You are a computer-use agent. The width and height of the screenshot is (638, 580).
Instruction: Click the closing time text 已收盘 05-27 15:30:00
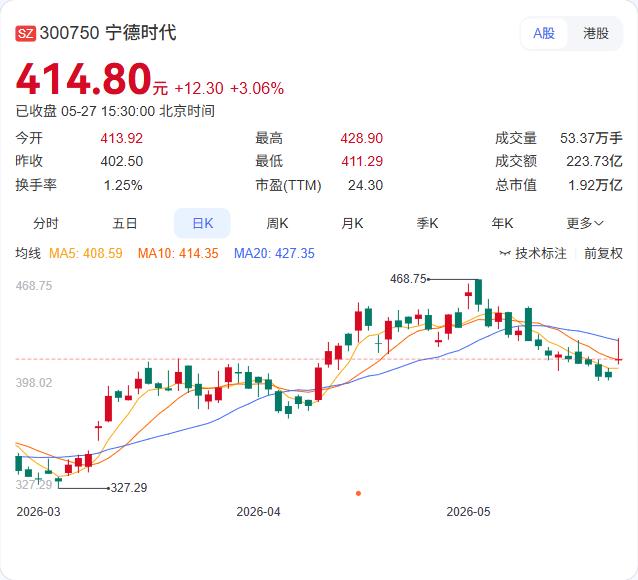(x=85, y=111)
